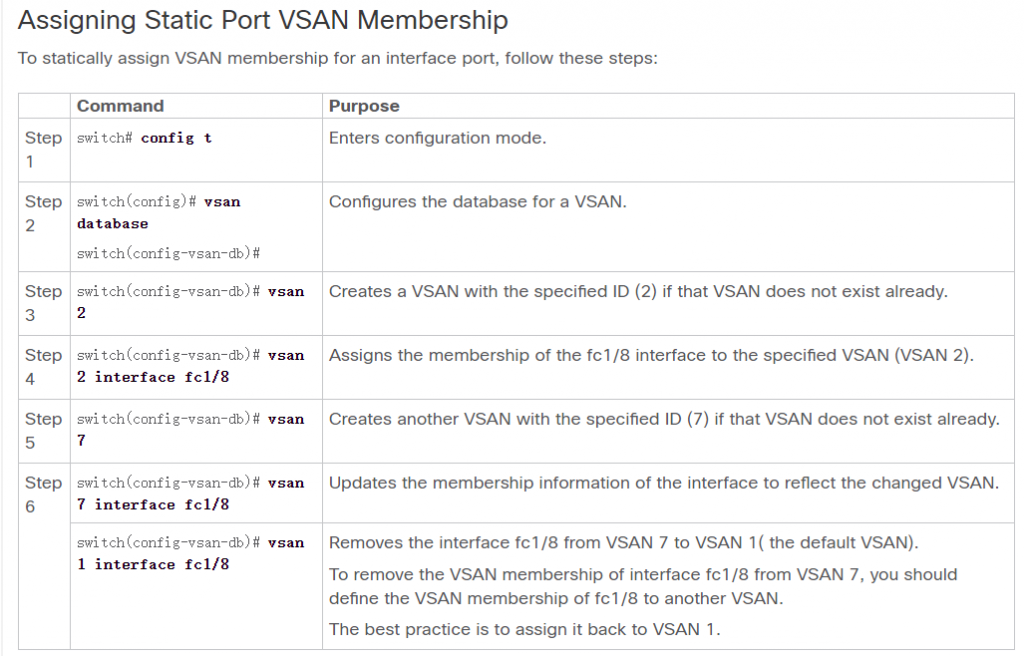The height and width of the screenshot is (656, 1024).
Task: Click the "vsan 7 interface fc1/8" command
Action: coord(190,494)
